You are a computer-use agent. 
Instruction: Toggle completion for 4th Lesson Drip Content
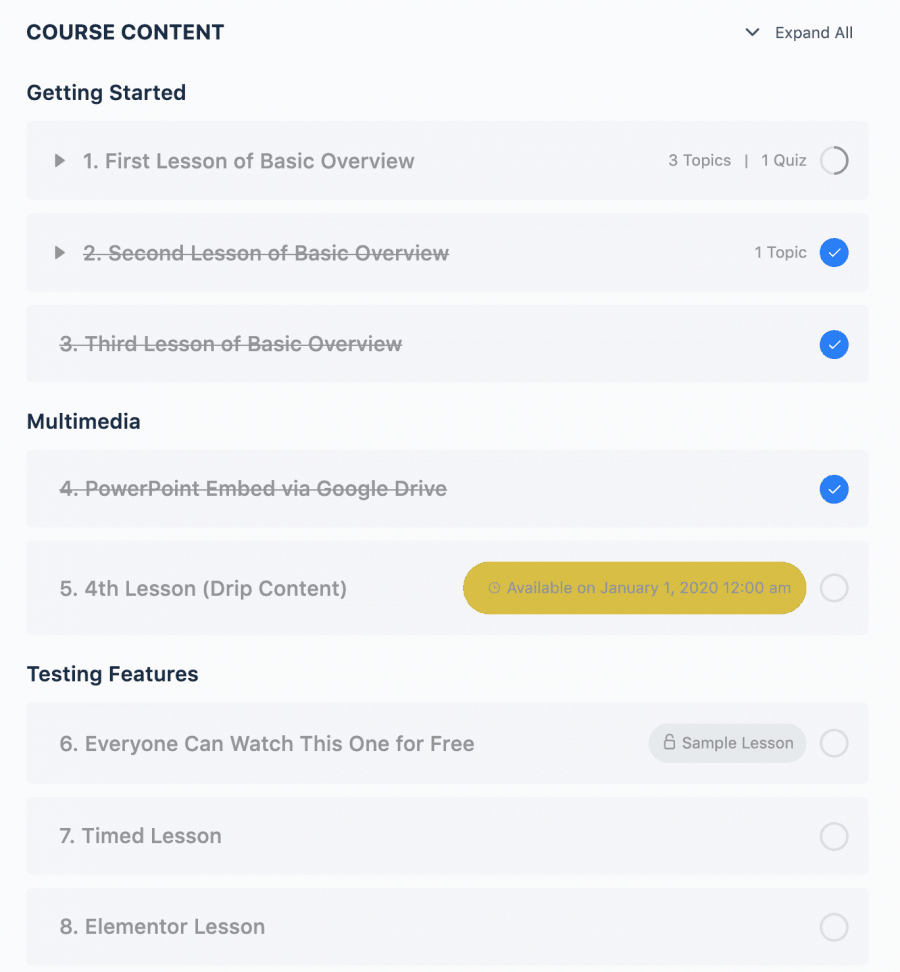834,588
